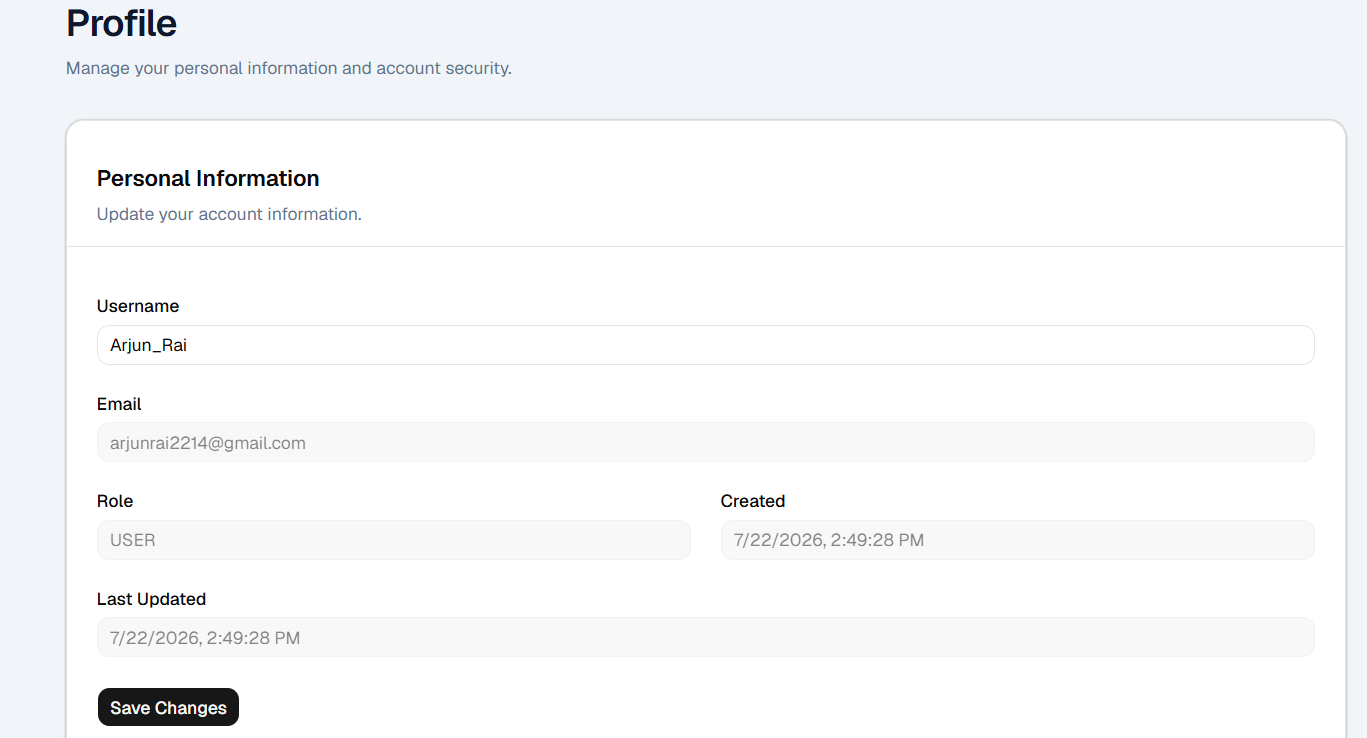
Task: Click the Username input field
Action: tap(705, 345)
